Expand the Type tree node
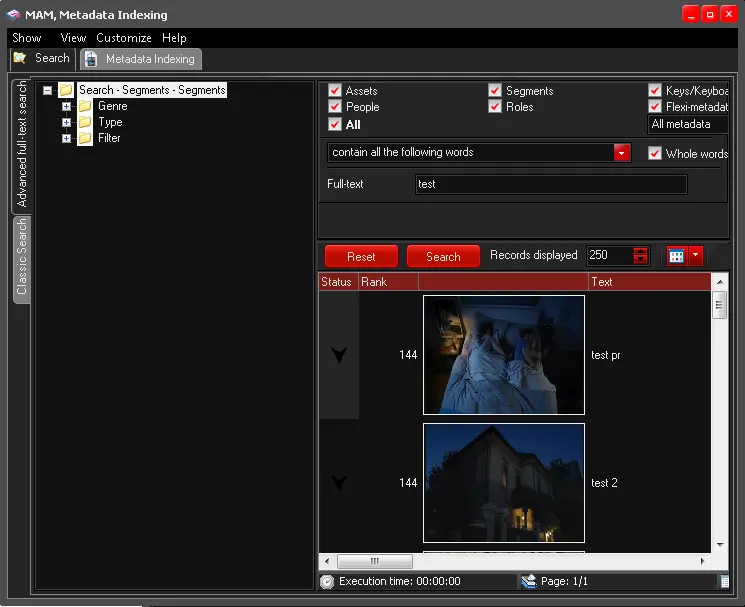The width and height of the screenshot is (745, 607). pos(67,122)
